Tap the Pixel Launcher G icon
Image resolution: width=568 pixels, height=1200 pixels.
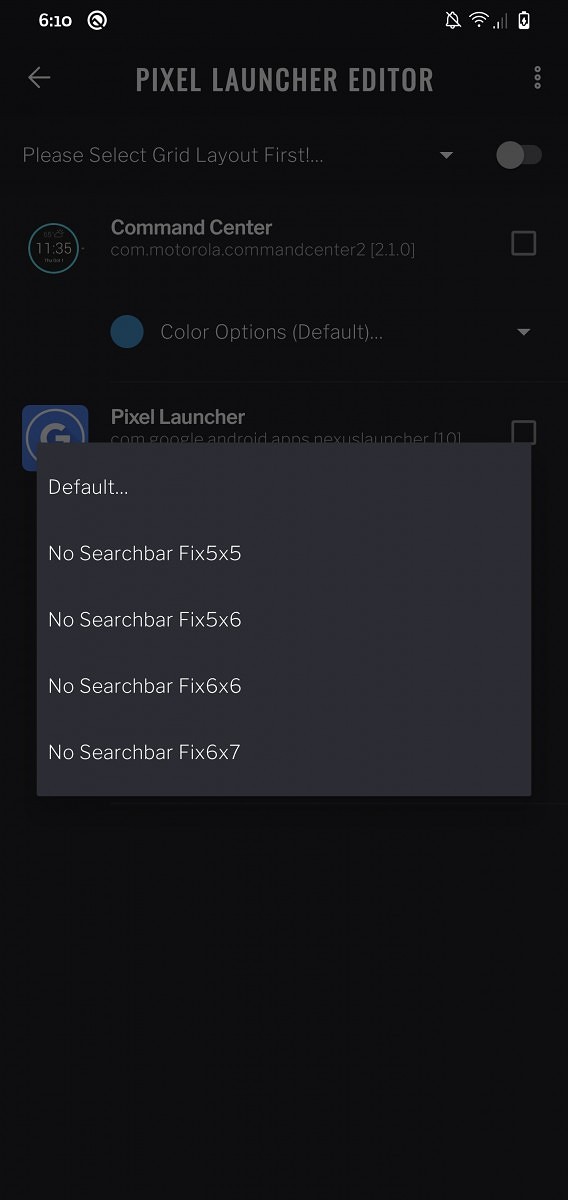pos(55,424)
